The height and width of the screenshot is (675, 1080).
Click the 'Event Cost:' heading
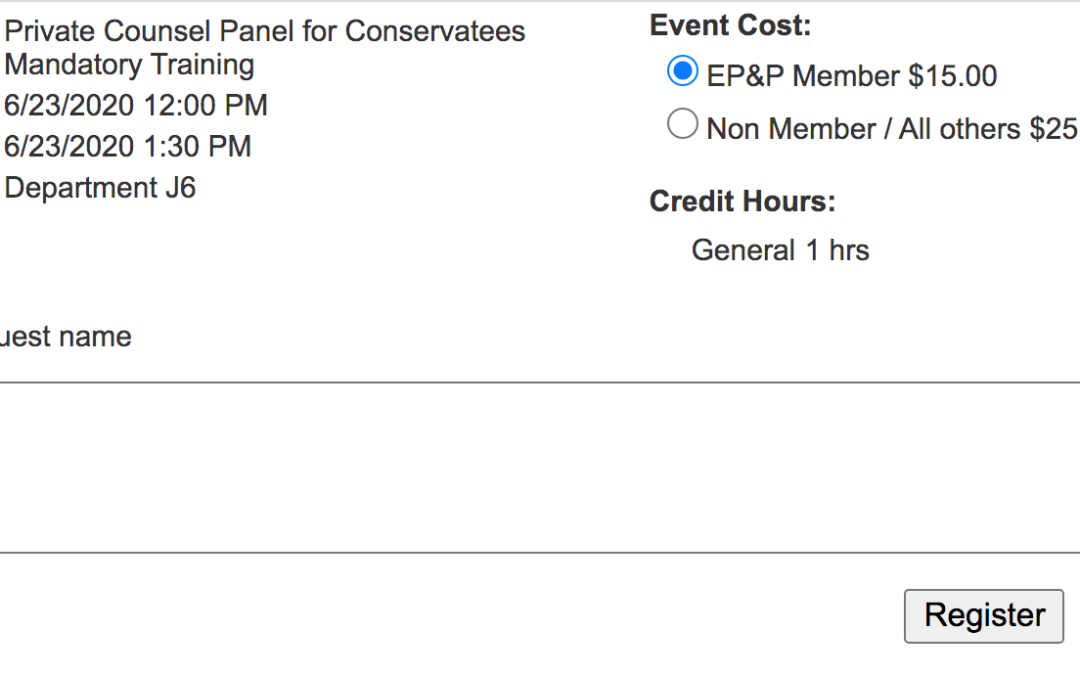pyautogui.click(x=730, y=26)
